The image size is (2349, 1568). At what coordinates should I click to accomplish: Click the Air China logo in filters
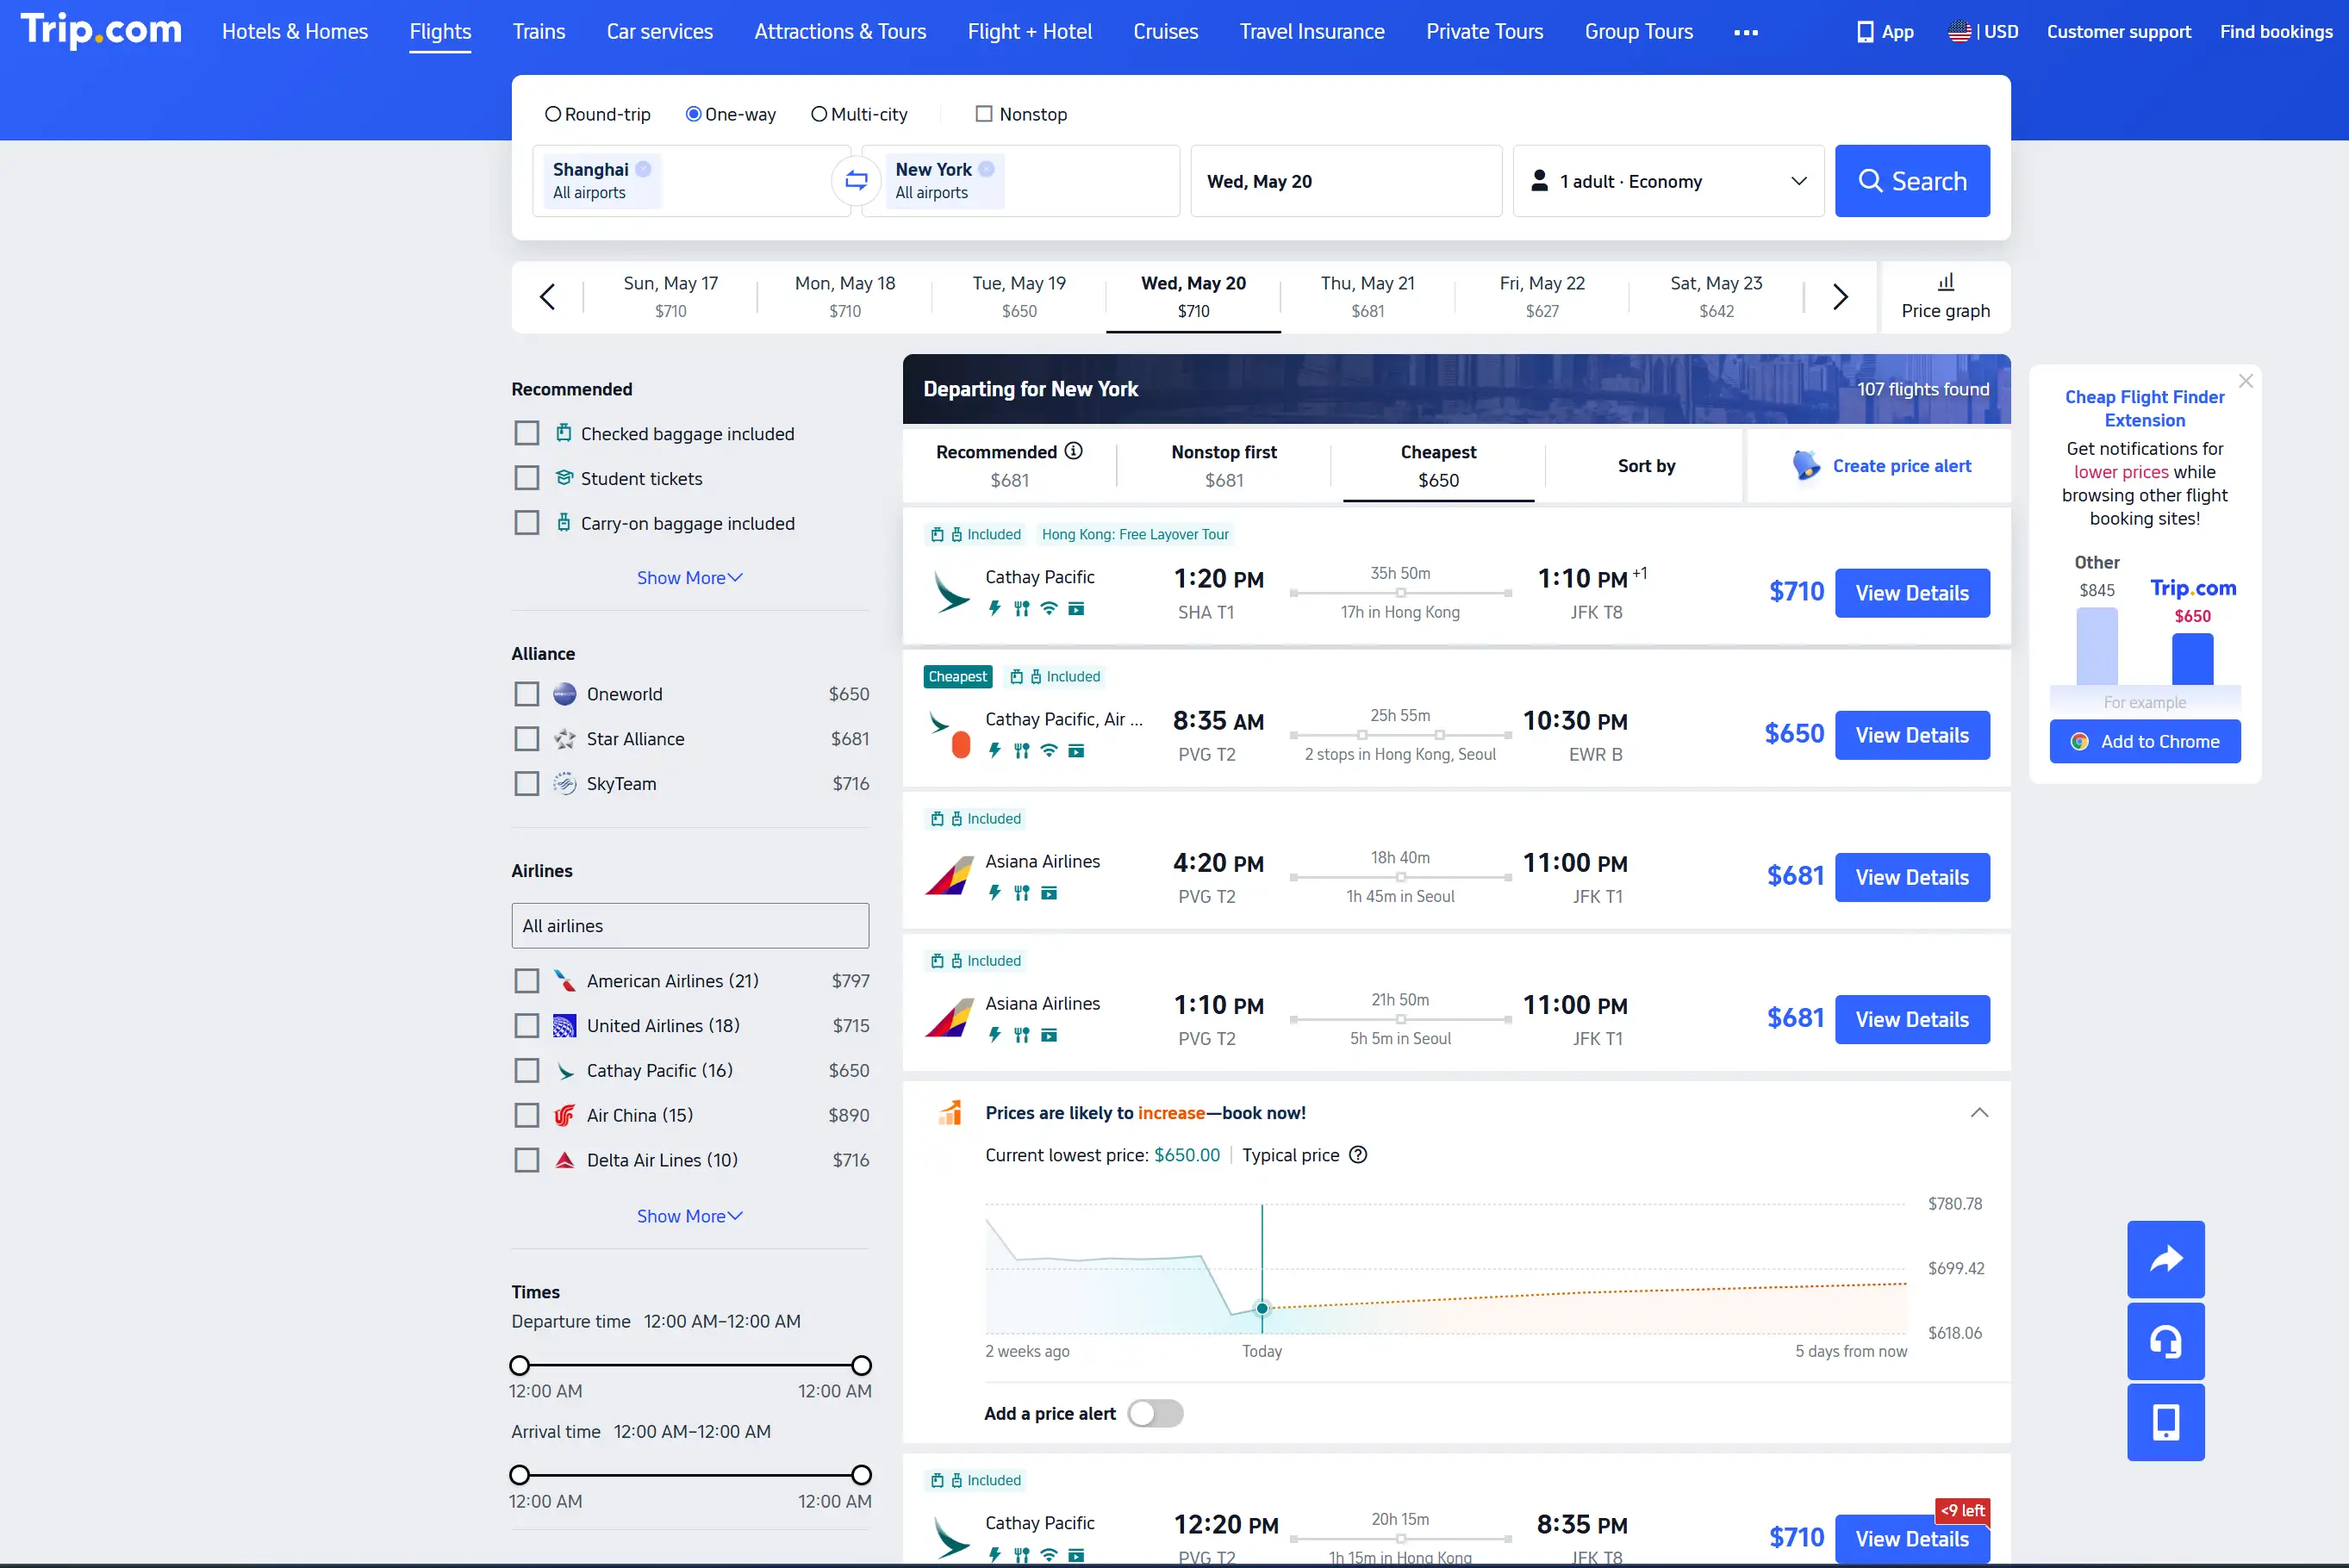565,1115
